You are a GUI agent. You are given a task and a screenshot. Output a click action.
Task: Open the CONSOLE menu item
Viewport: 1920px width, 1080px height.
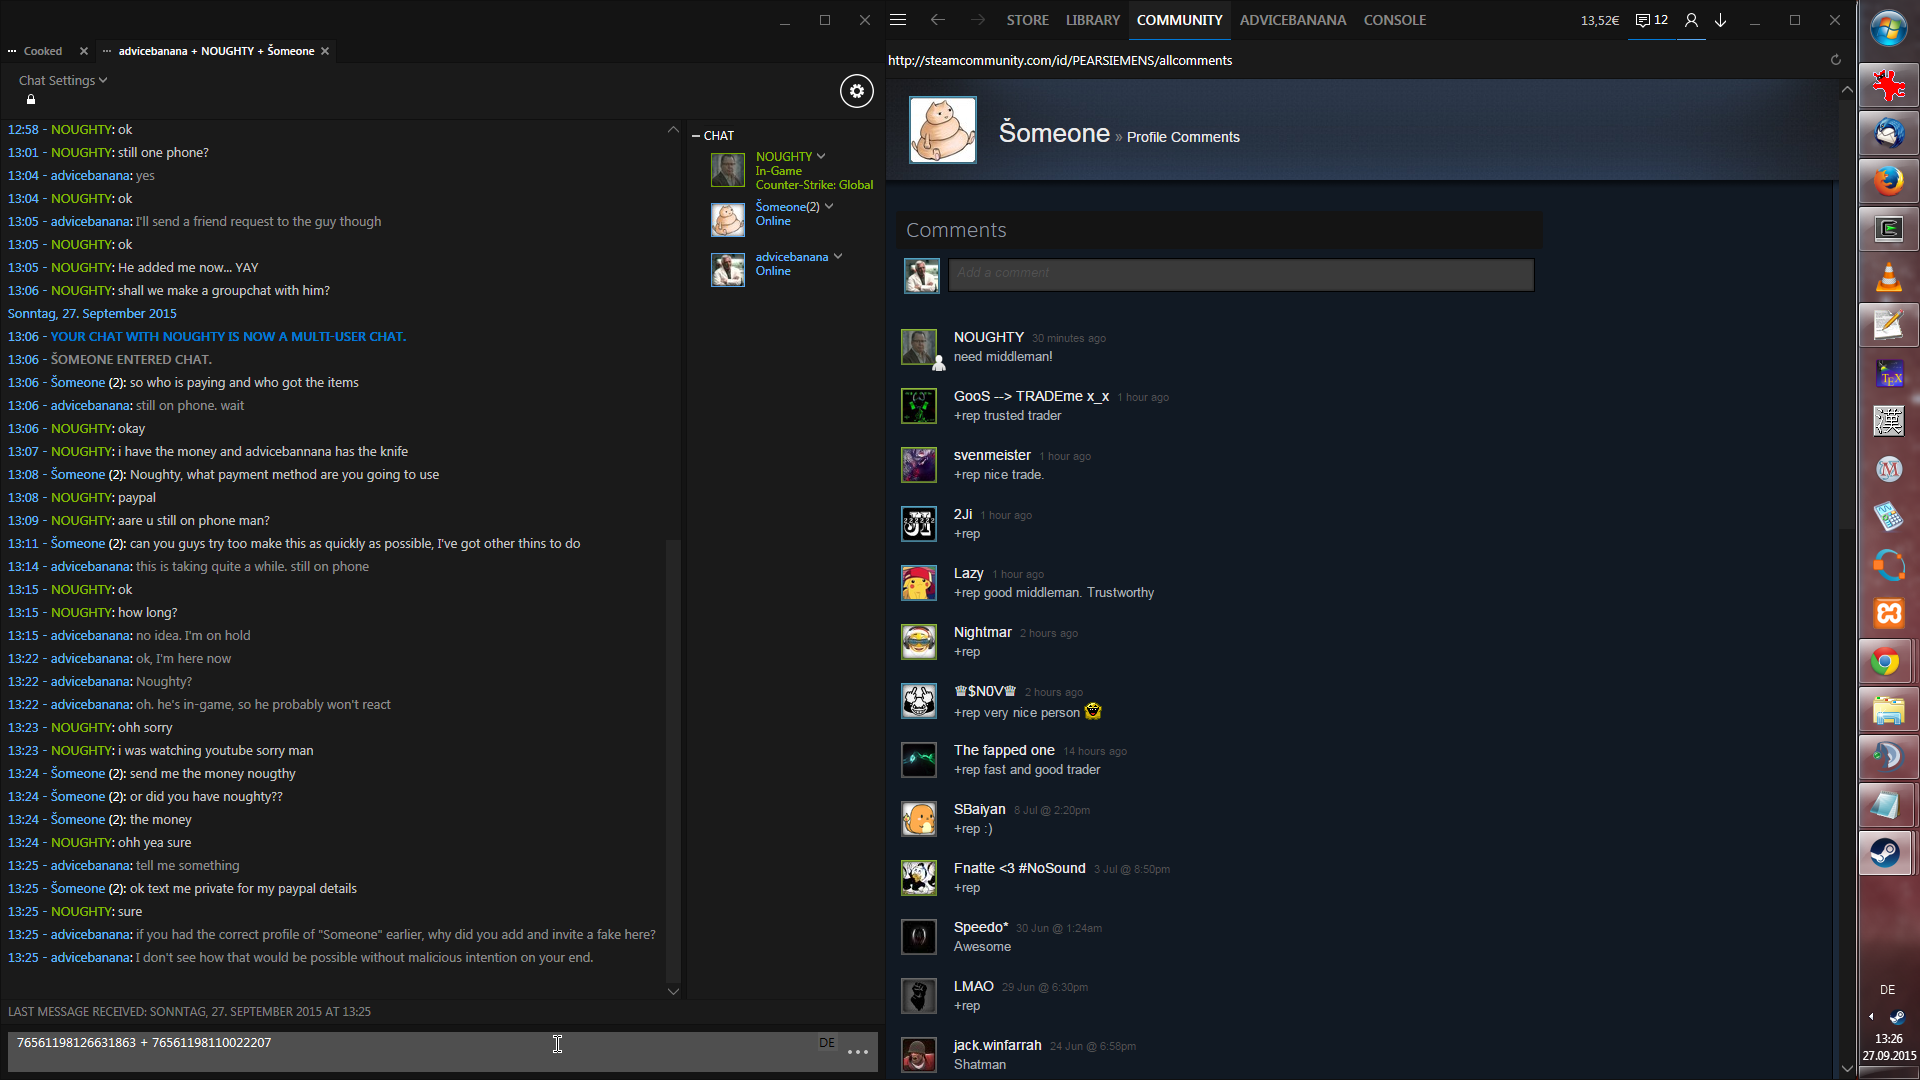point(1394,20)
